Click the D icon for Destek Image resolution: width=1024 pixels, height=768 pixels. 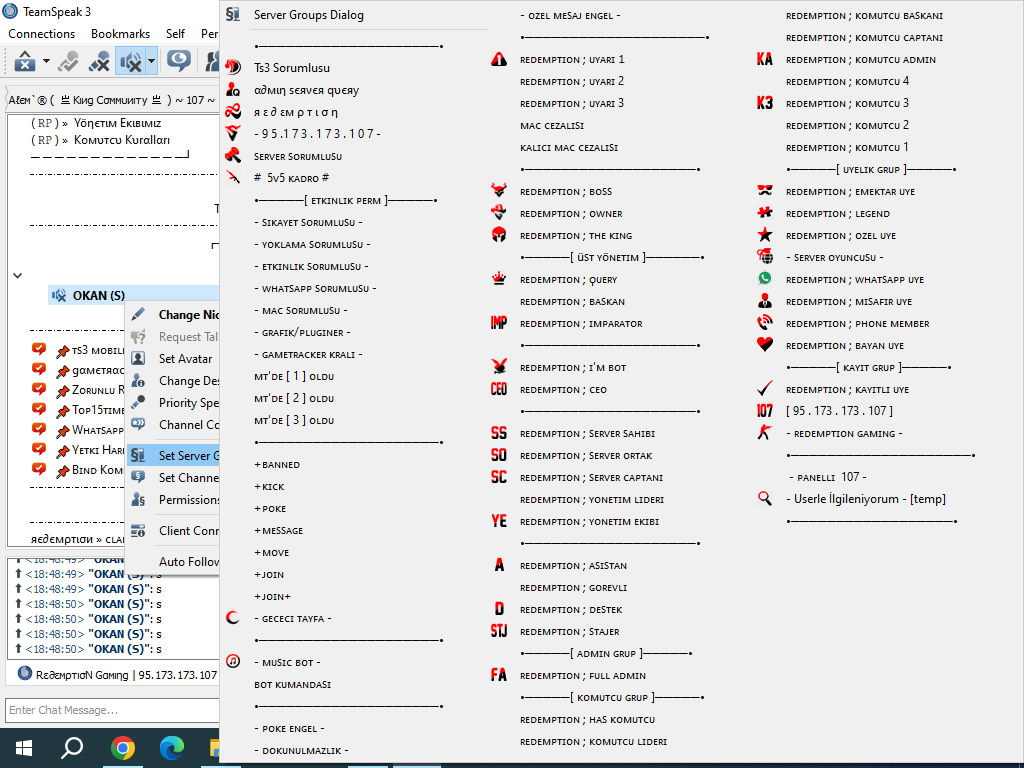499,609
